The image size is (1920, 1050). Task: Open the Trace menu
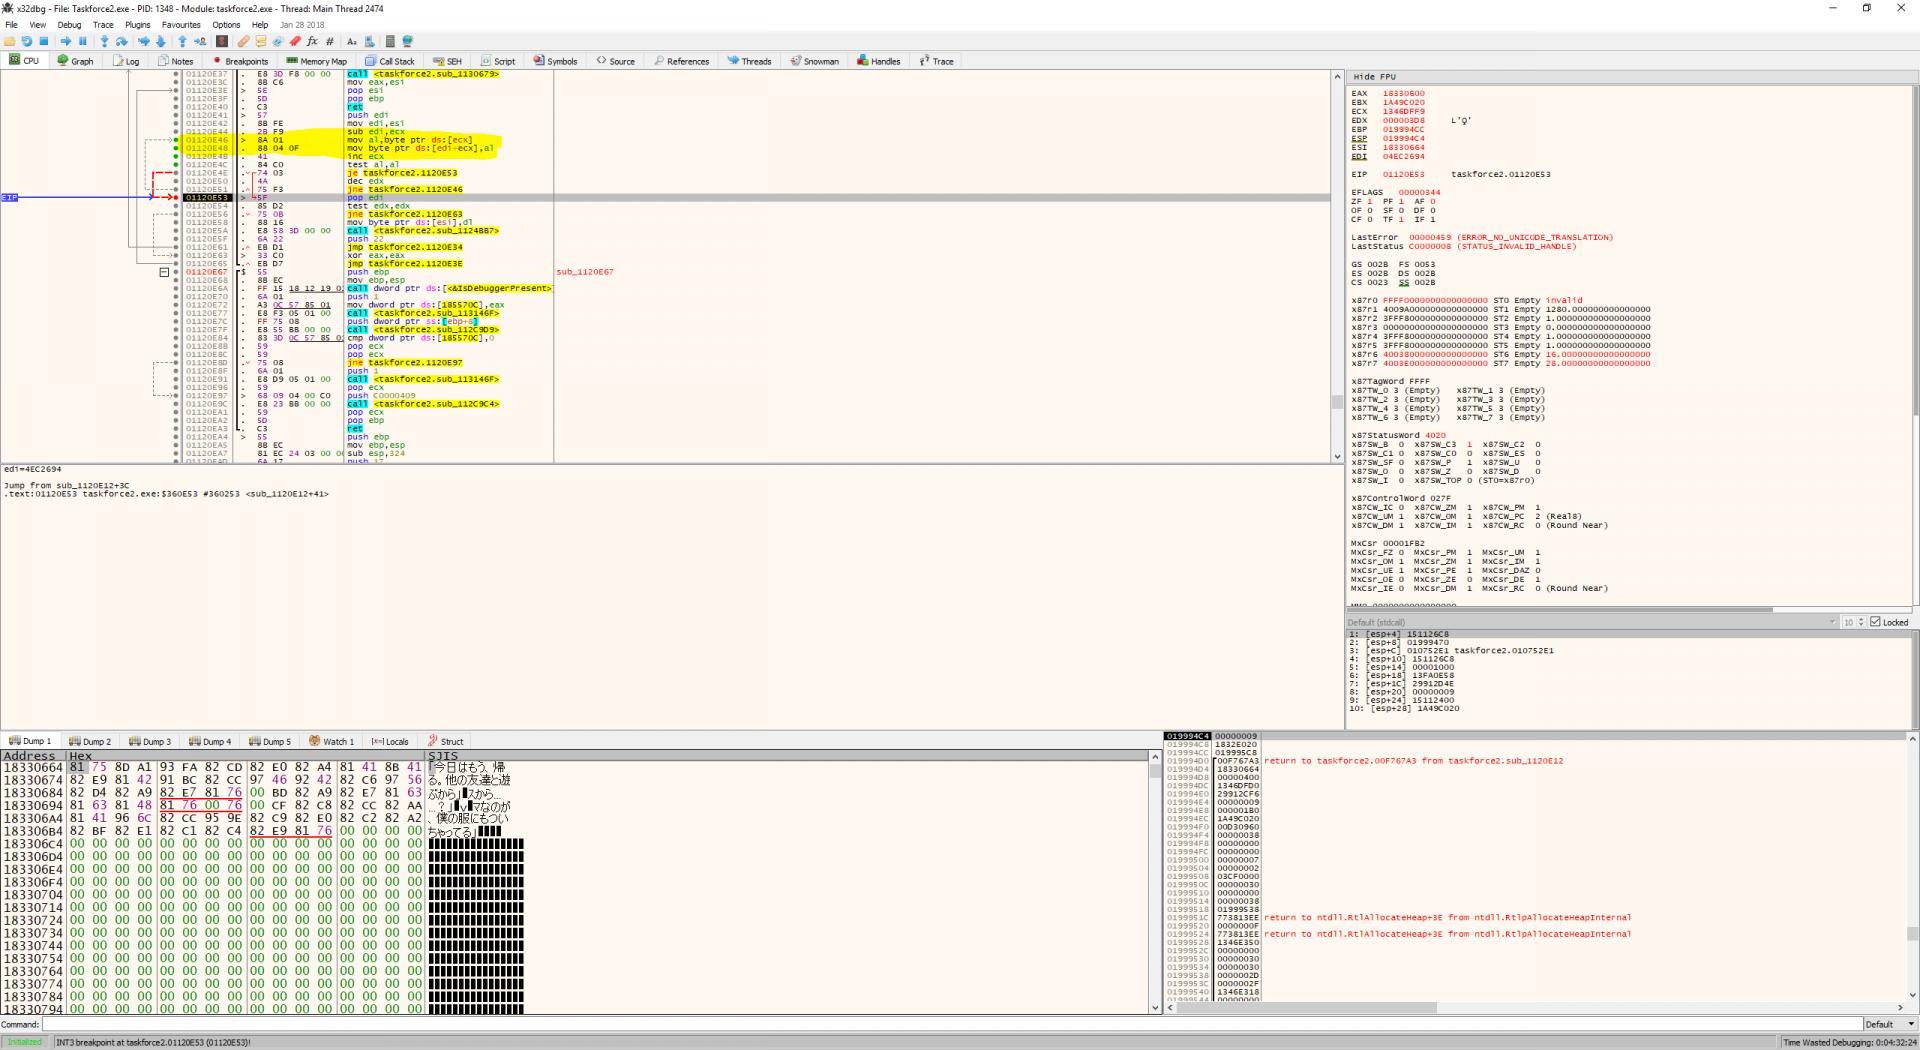[103, 25]
